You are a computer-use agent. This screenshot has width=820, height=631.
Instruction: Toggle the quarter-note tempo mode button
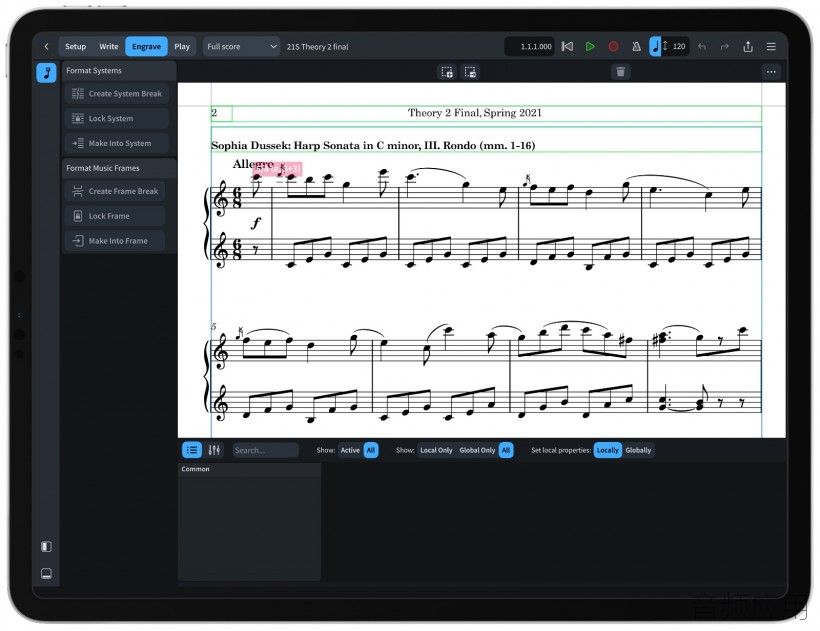[655, 47]
